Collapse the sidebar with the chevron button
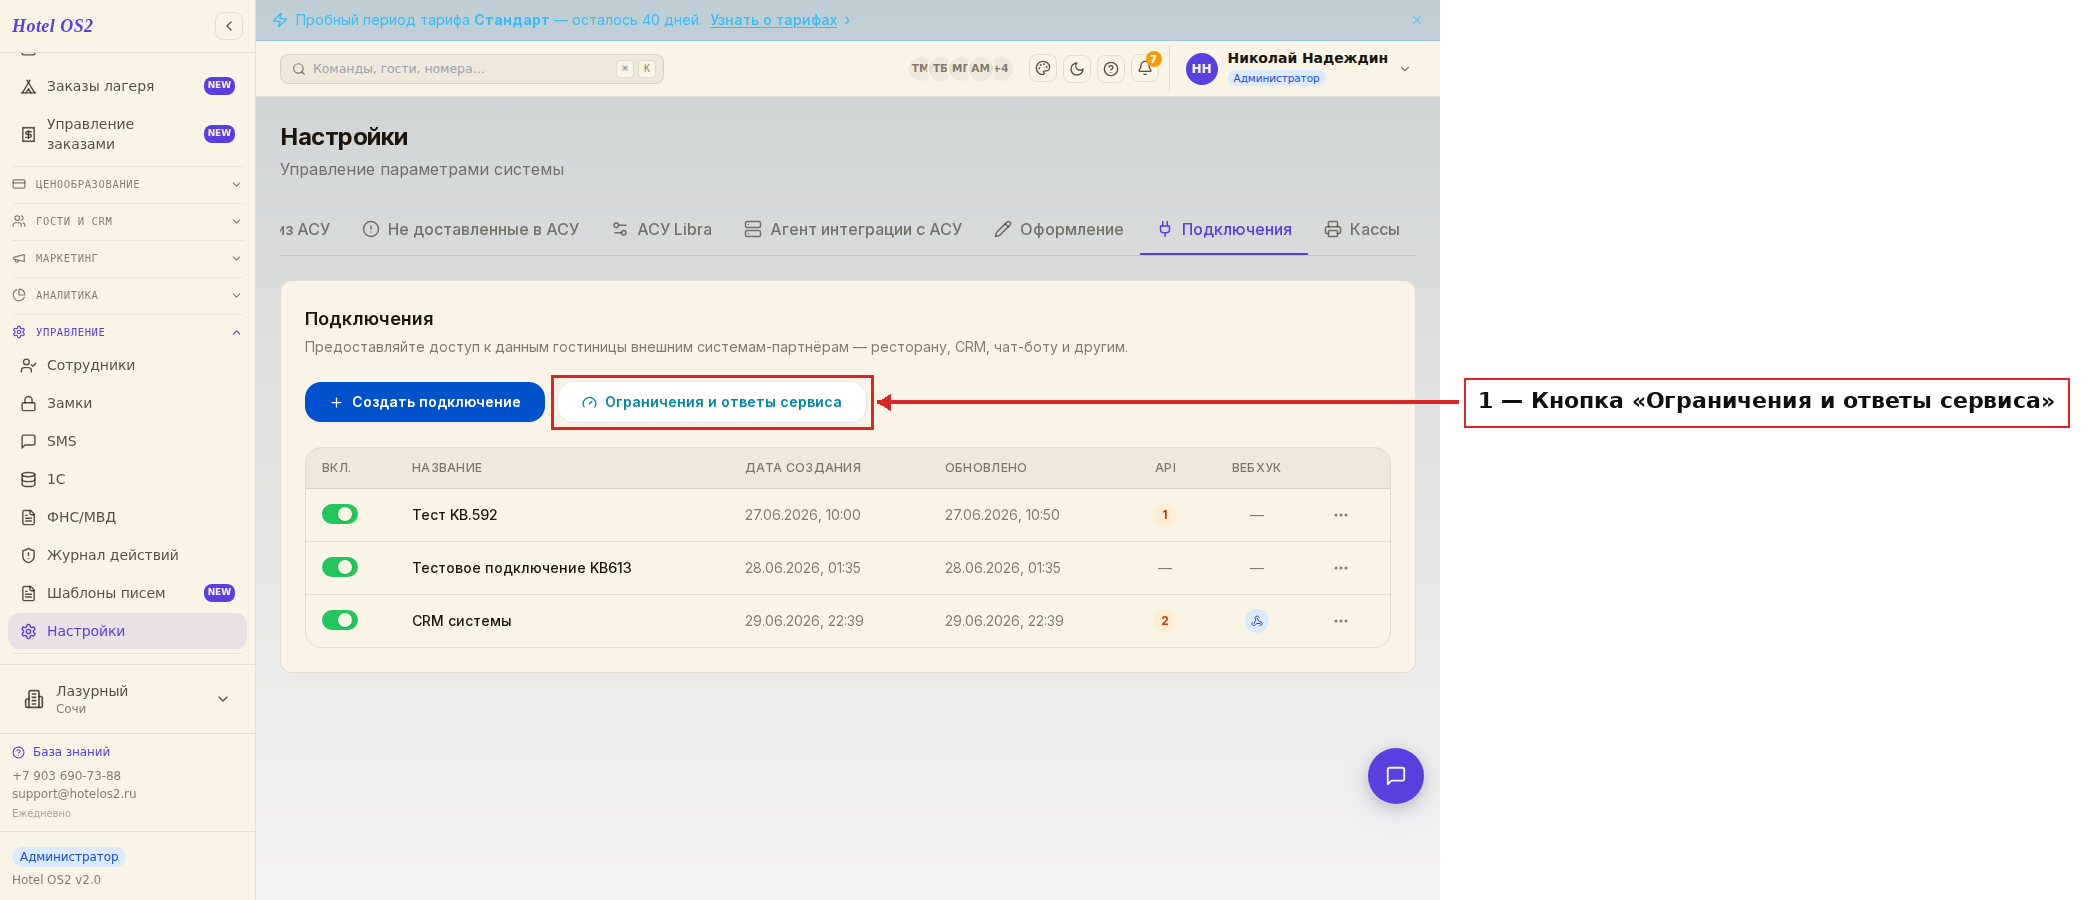 click(229, 26)
